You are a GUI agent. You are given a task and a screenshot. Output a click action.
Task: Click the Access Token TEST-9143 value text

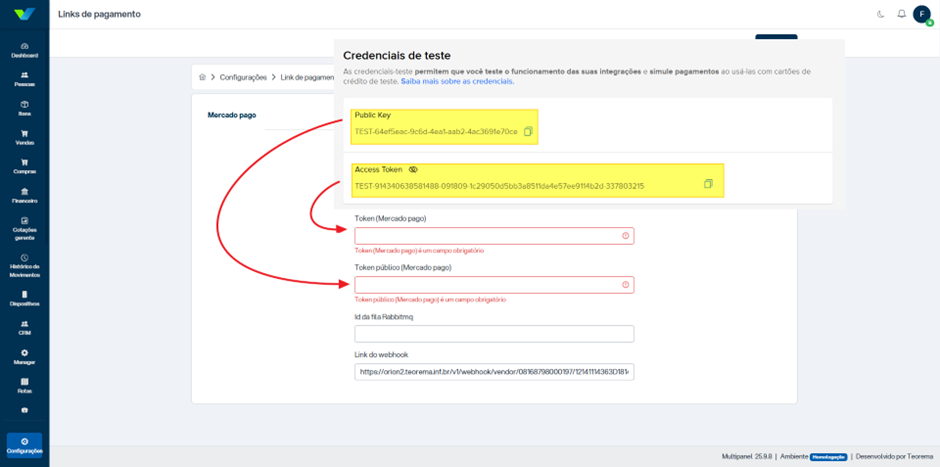(x=499, y=186)
